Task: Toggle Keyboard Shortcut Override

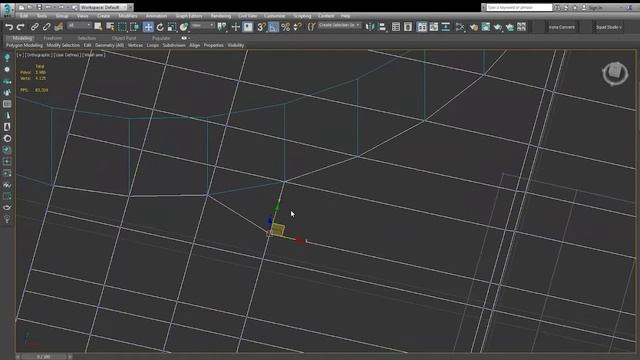Action: point(248,27)
